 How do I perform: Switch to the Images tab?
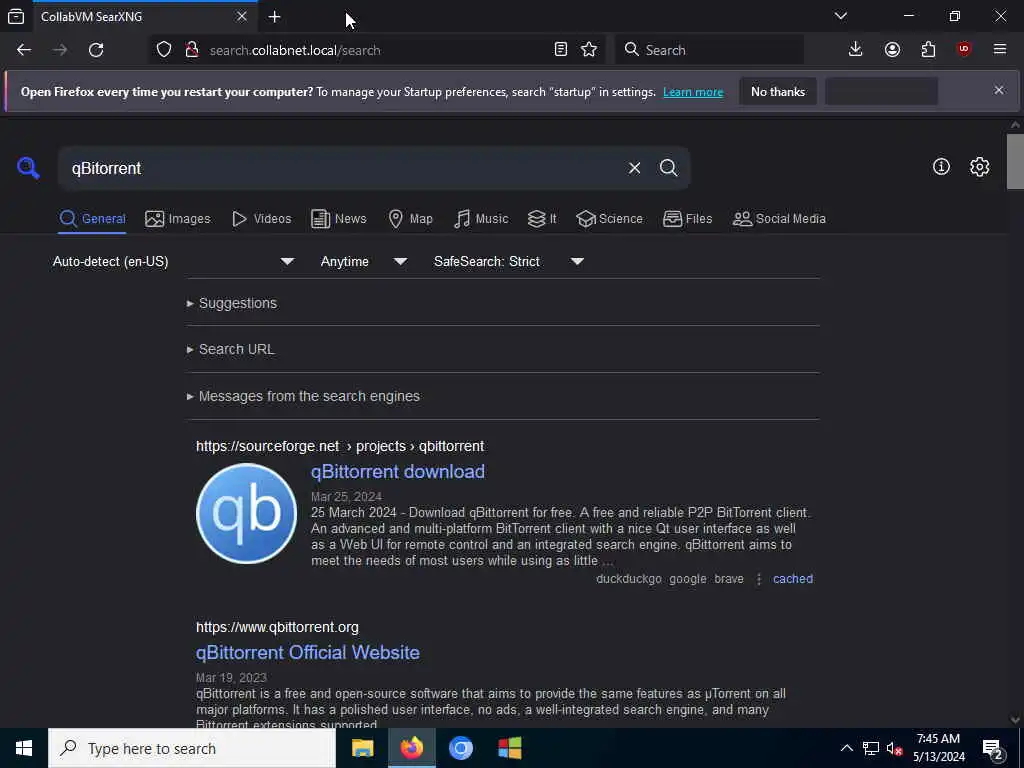tap(178, 219)
